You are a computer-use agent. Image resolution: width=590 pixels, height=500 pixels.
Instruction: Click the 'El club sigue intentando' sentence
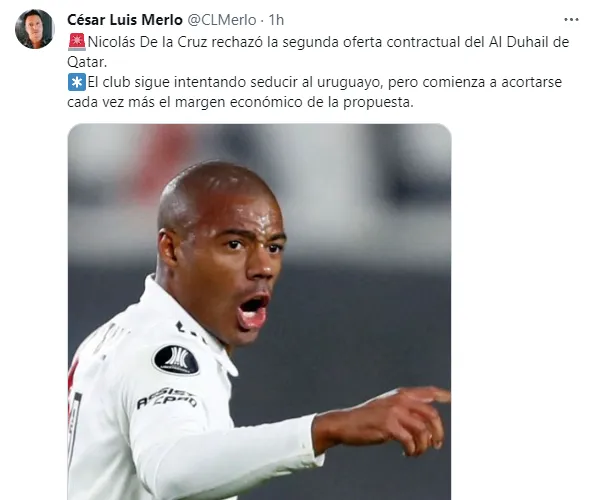[x=167, y=82]
